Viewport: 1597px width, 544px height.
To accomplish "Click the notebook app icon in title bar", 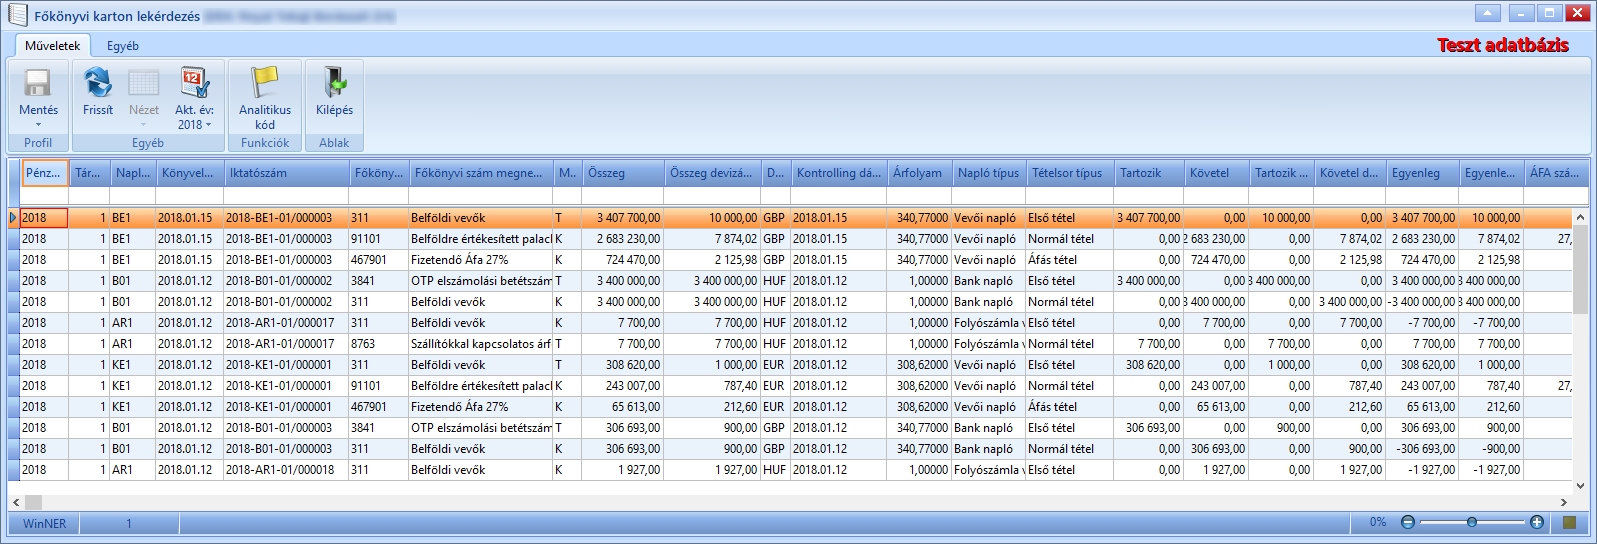I will tap(18, 15).
